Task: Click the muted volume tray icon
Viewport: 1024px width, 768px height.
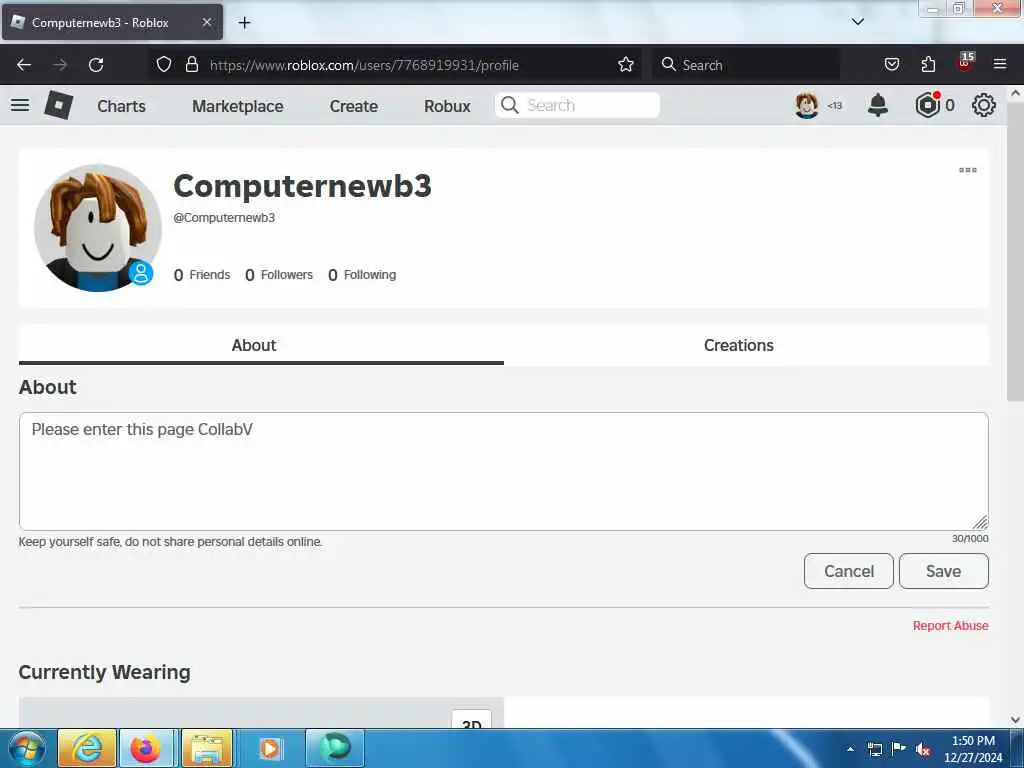Action: coord(923,749)
